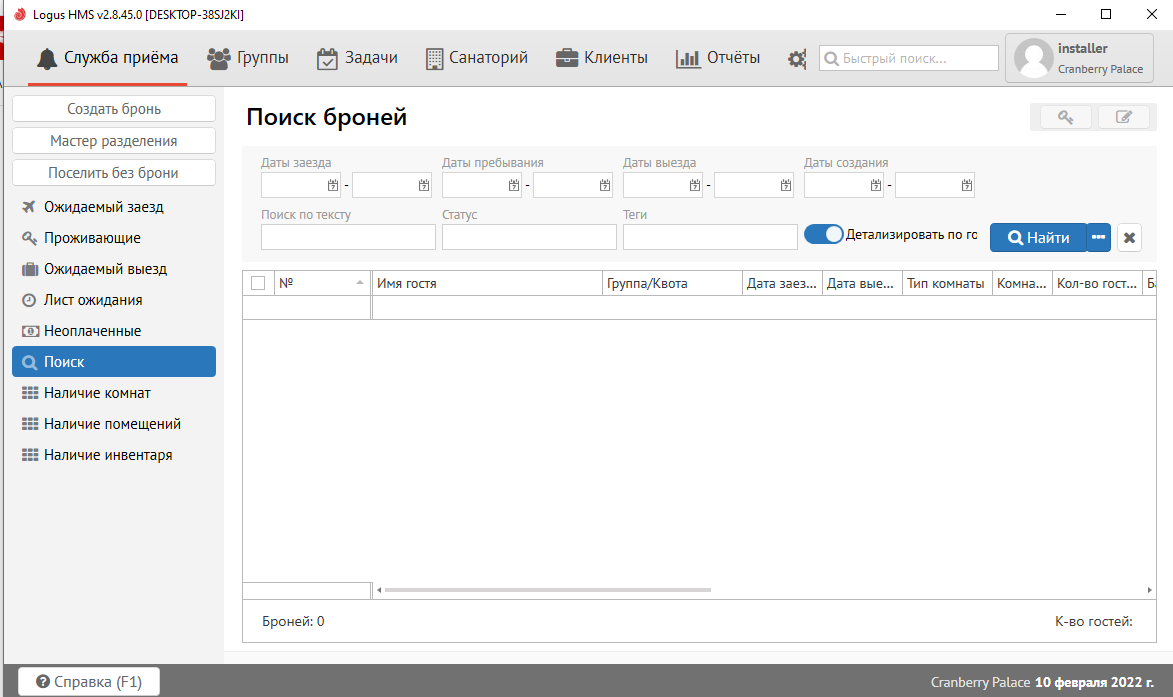Open calendar picker for first Даты заезда field
The image size is (1173, 697).
(x=333, y=185)
